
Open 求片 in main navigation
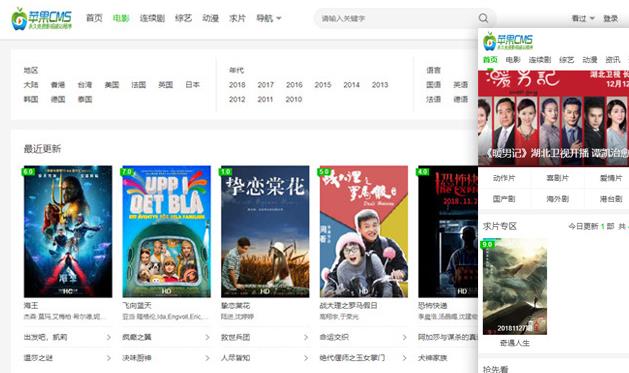tap(237, 18)
